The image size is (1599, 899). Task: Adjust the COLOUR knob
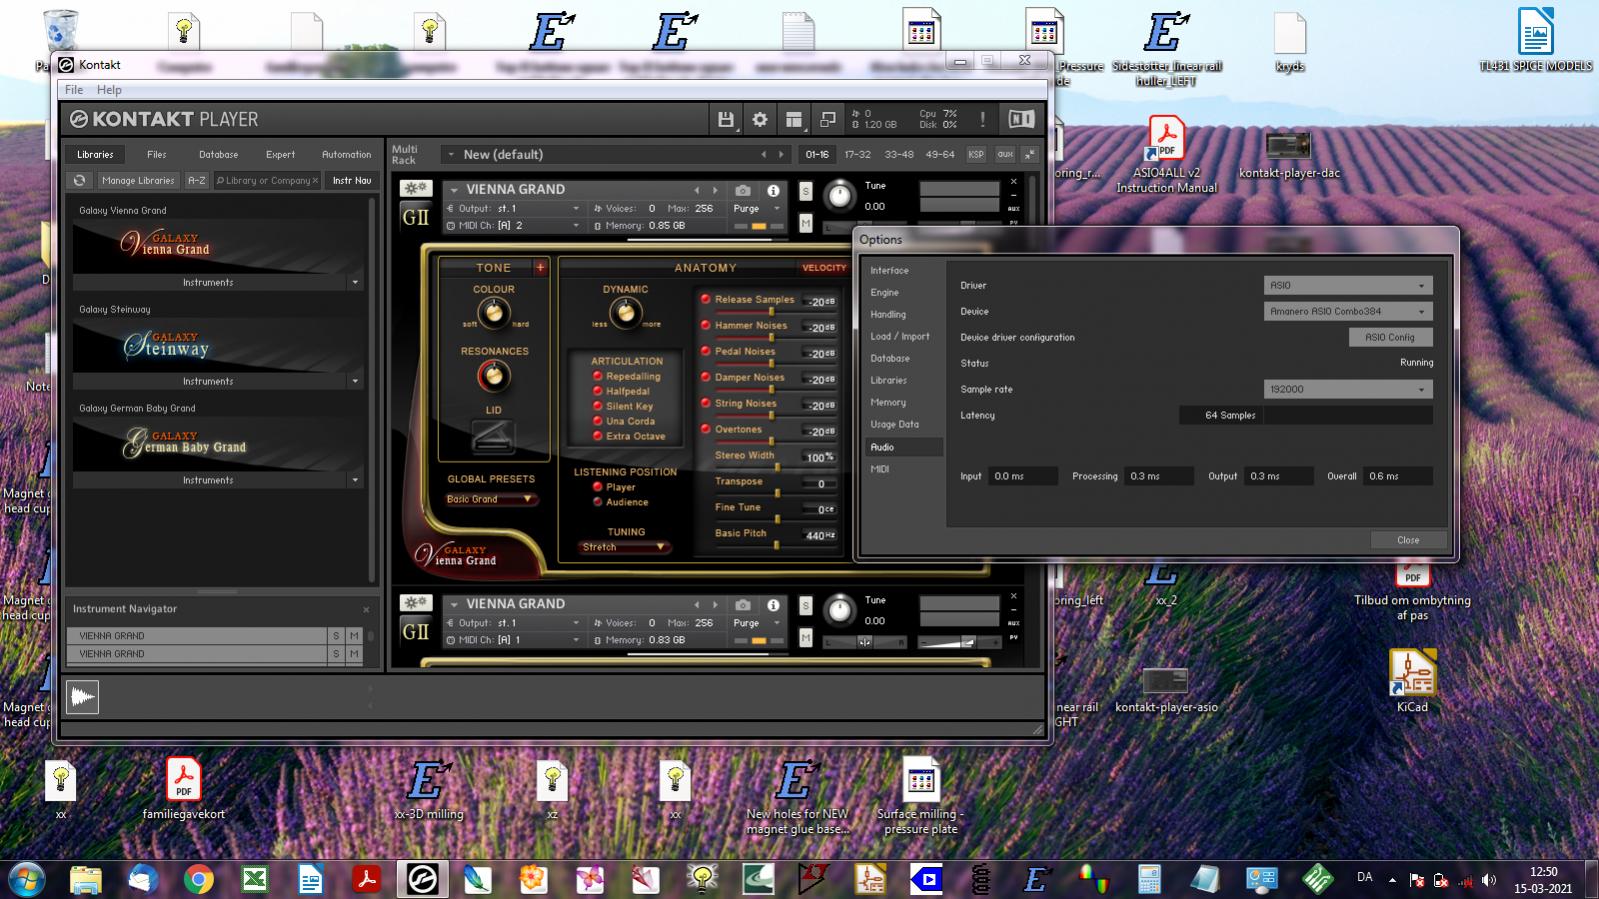(493, 313)
